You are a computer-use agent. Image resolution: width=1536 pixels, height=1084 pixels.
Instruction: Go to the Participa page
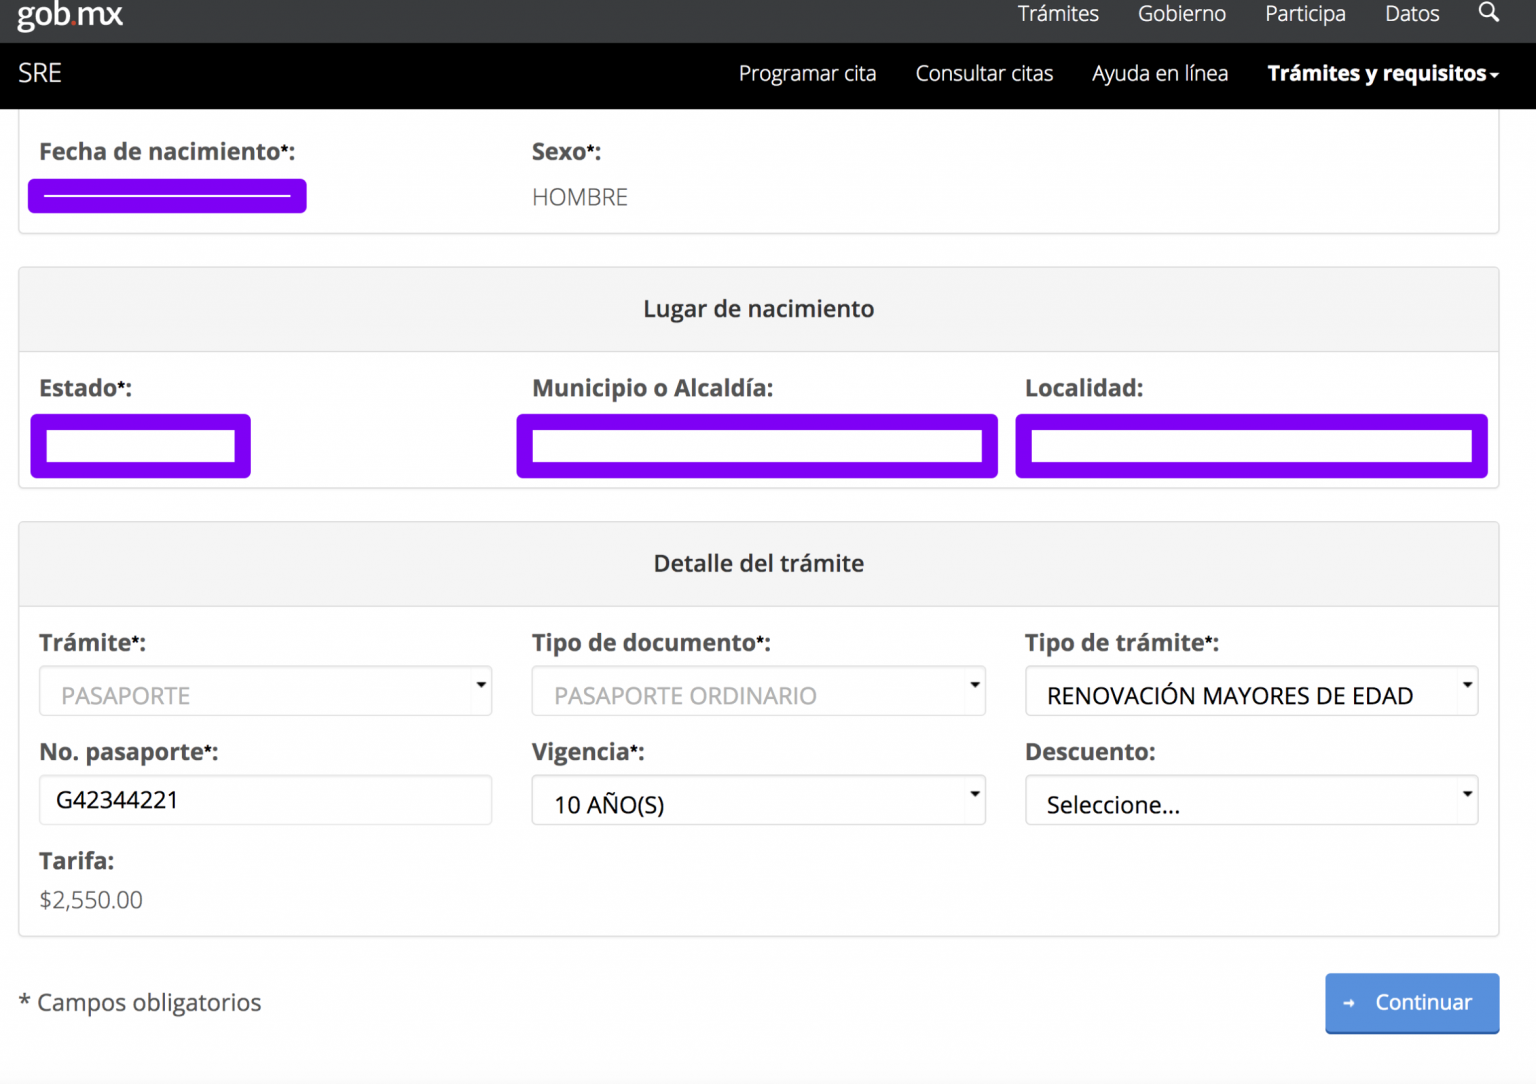point(1304,14)
